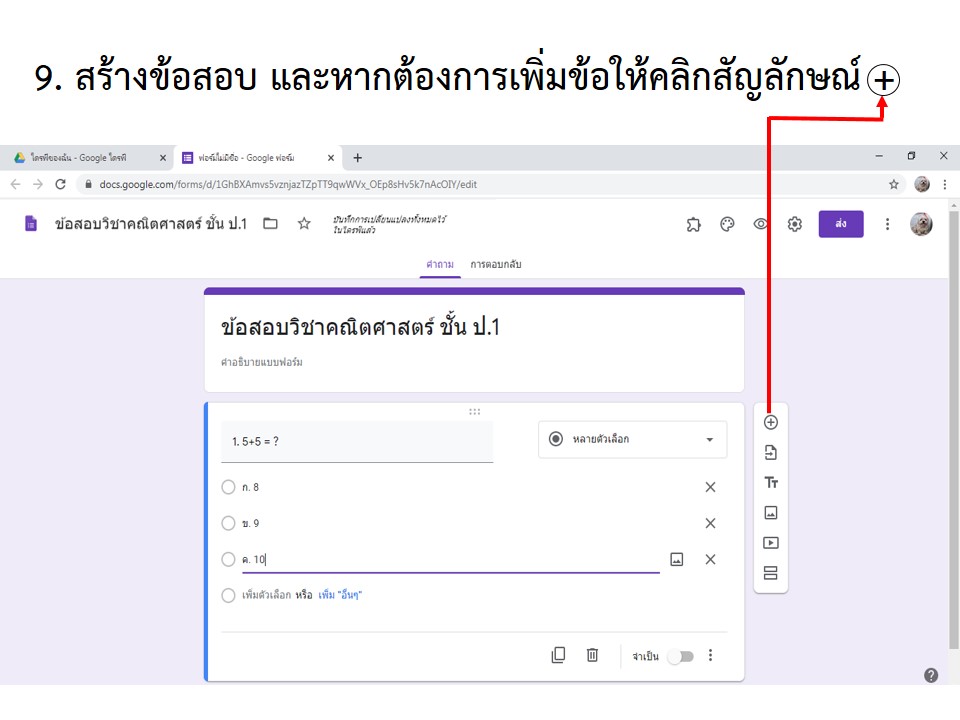The height and width of the screenshot is (720, 960).
Task: Click the เพิ่ม "อื่นๆ" link
Action: pos(340,595)
